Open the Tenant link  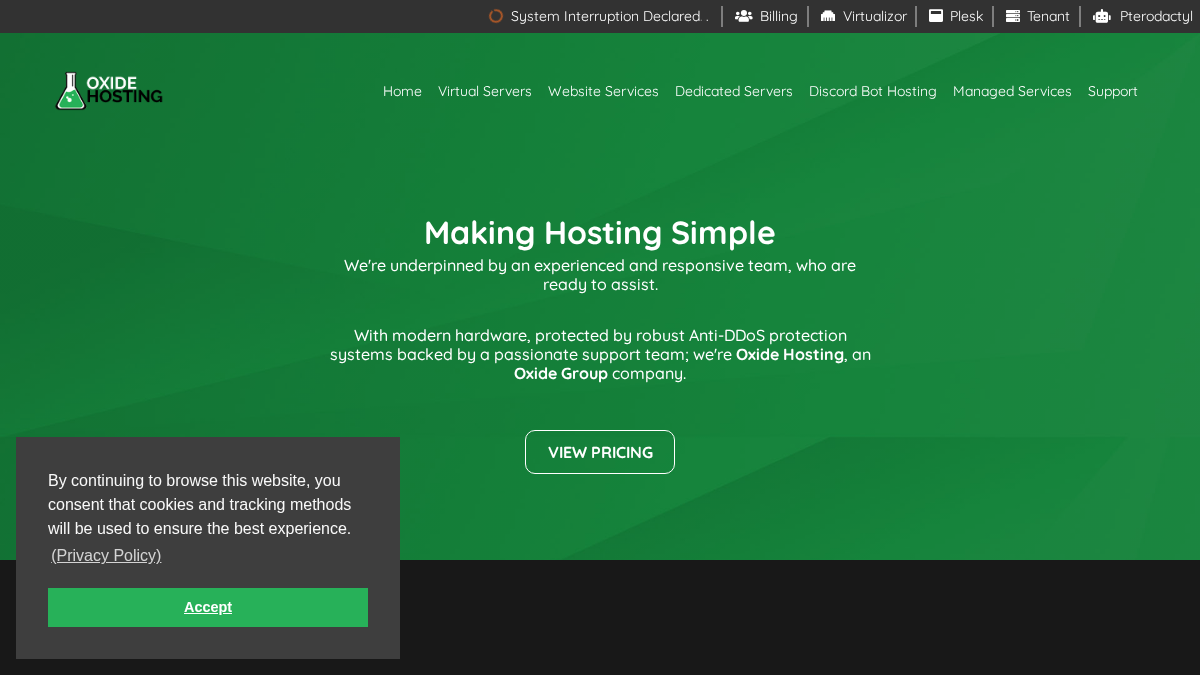(x=1048, y=16)
